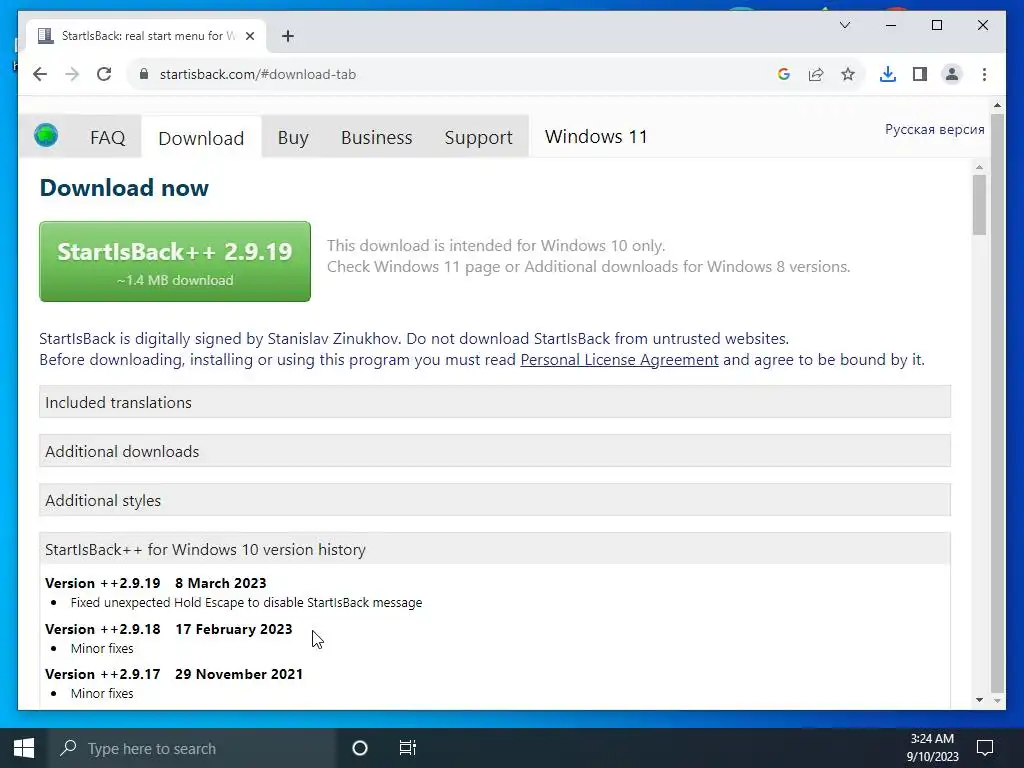
Task: Click the browser forward arrow
Action: [72, 74]
